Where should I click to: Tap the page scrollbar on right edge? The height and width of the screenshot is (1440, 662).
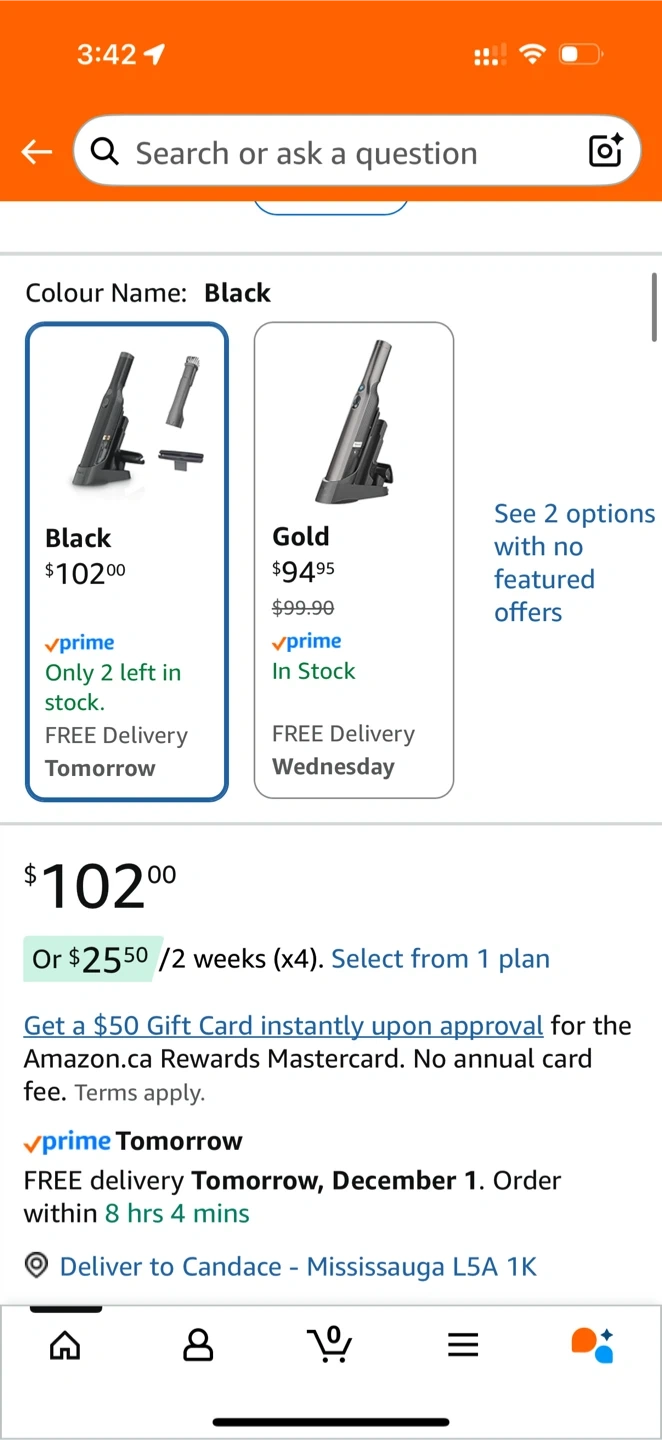pos(655,307)
